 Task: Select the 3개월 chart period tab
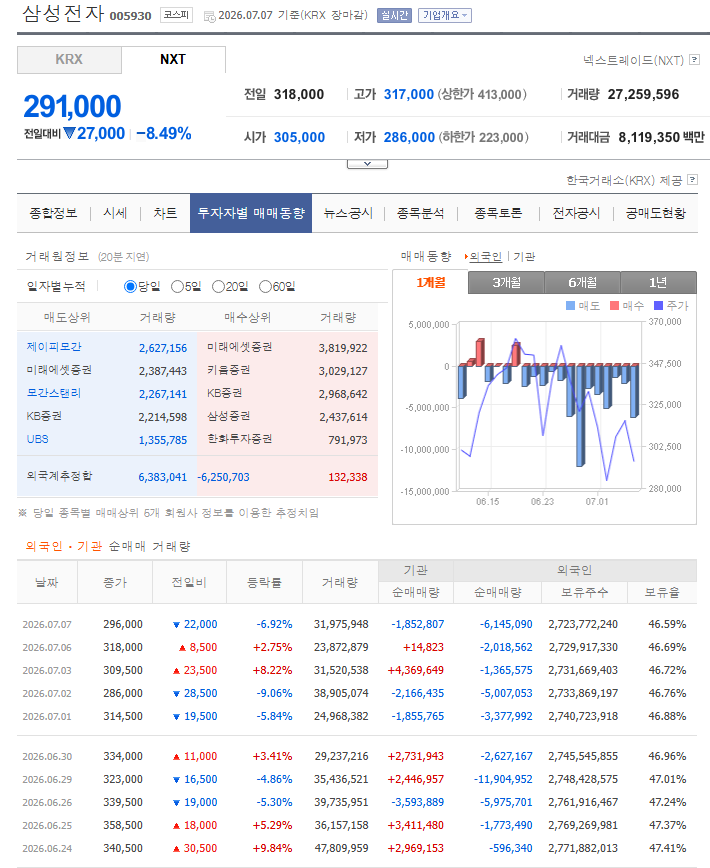[x=506, y=283]
